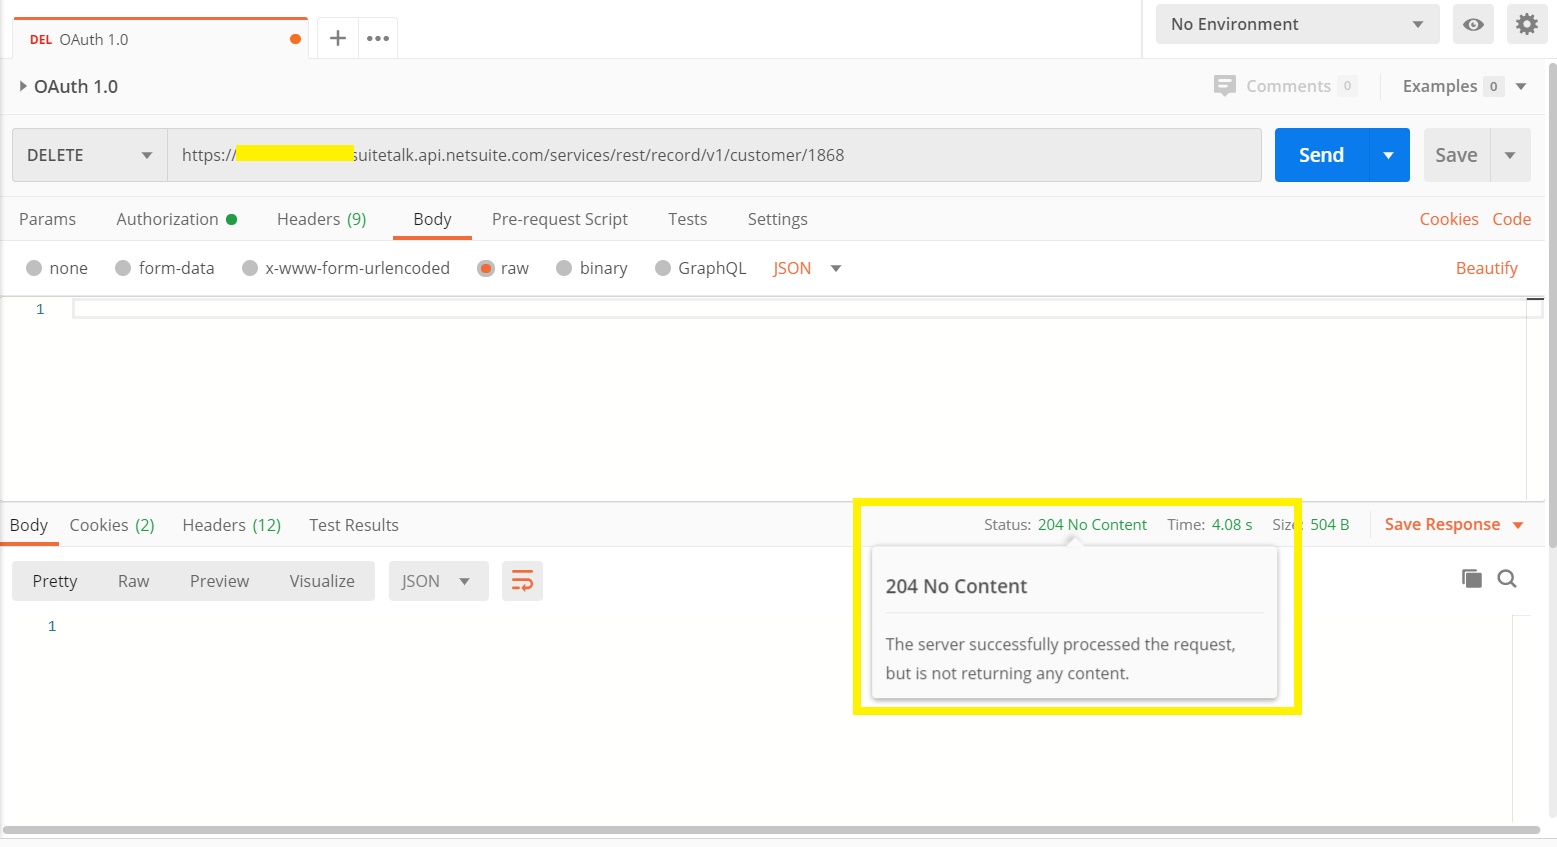This screenshot has width=1557, height=847.
Task: Open the No Environment dropdown
Action: (x=1296, y=24)
